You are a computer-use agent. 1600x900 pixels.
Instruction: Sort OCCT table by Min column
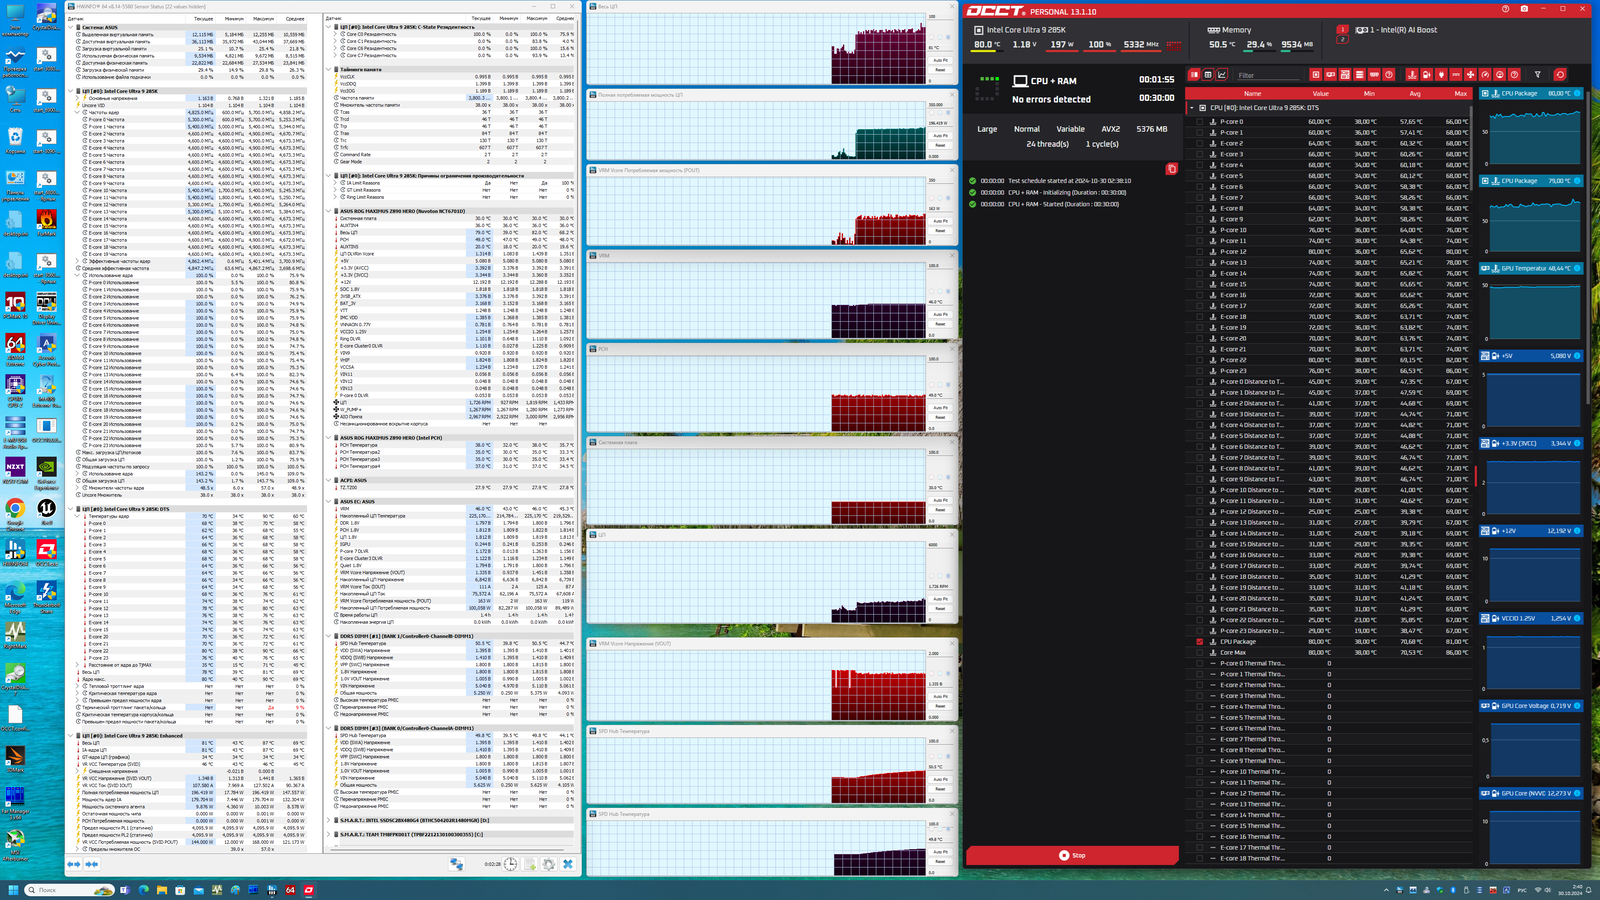coord(1369,93)
